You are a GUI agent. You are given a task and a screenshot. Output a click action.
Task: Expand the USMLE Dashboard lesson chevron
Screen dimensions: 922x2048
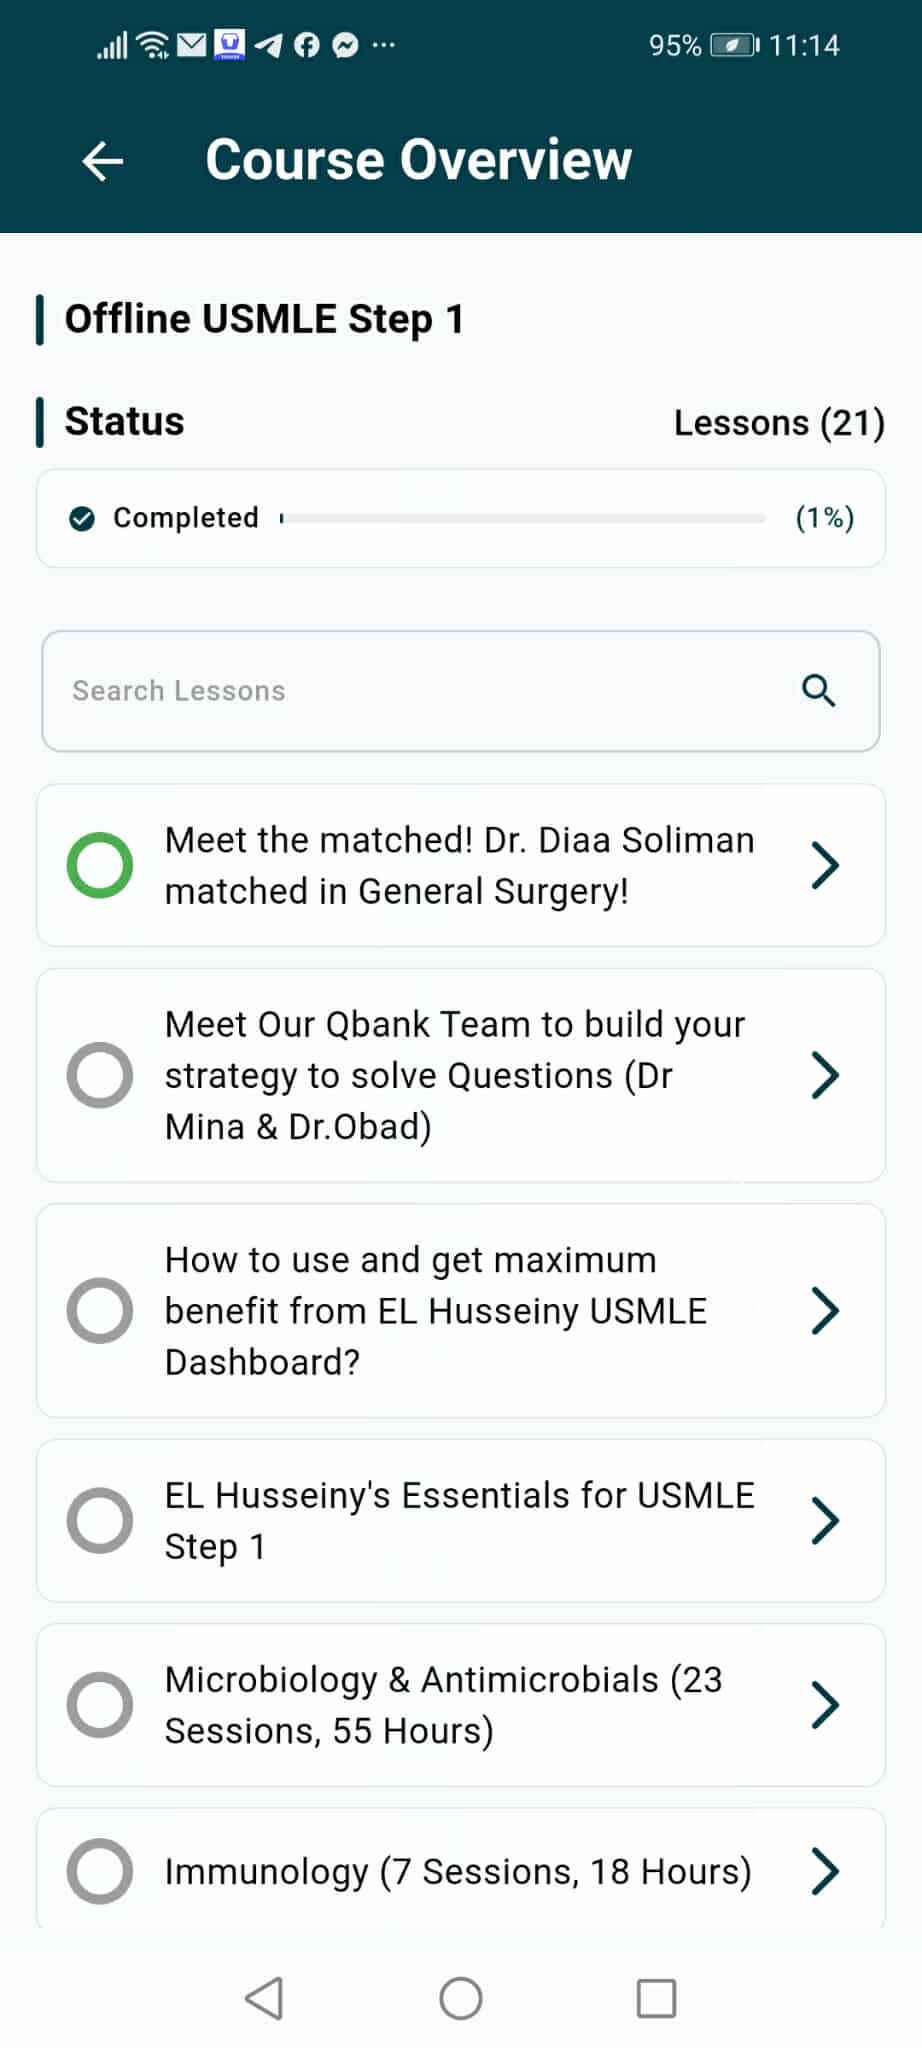tap(825, 1311)
